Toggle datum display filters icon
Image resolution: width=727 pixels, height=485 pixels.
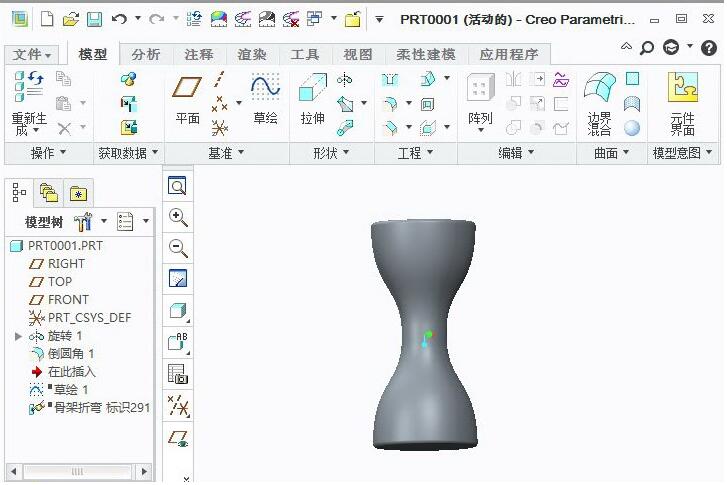pyautogui.click(x=178, y=406)
